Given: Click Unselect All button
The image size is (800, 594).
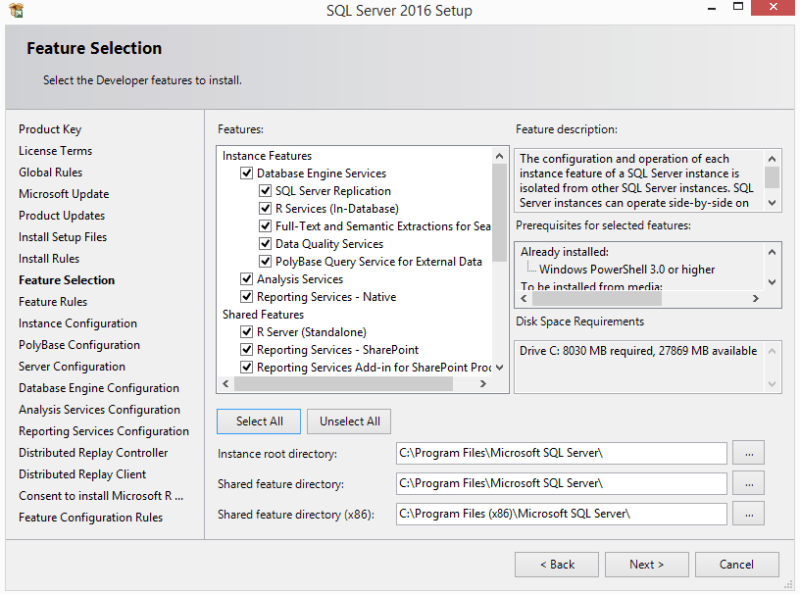Looking at the screenshot, I should point(349,422).
